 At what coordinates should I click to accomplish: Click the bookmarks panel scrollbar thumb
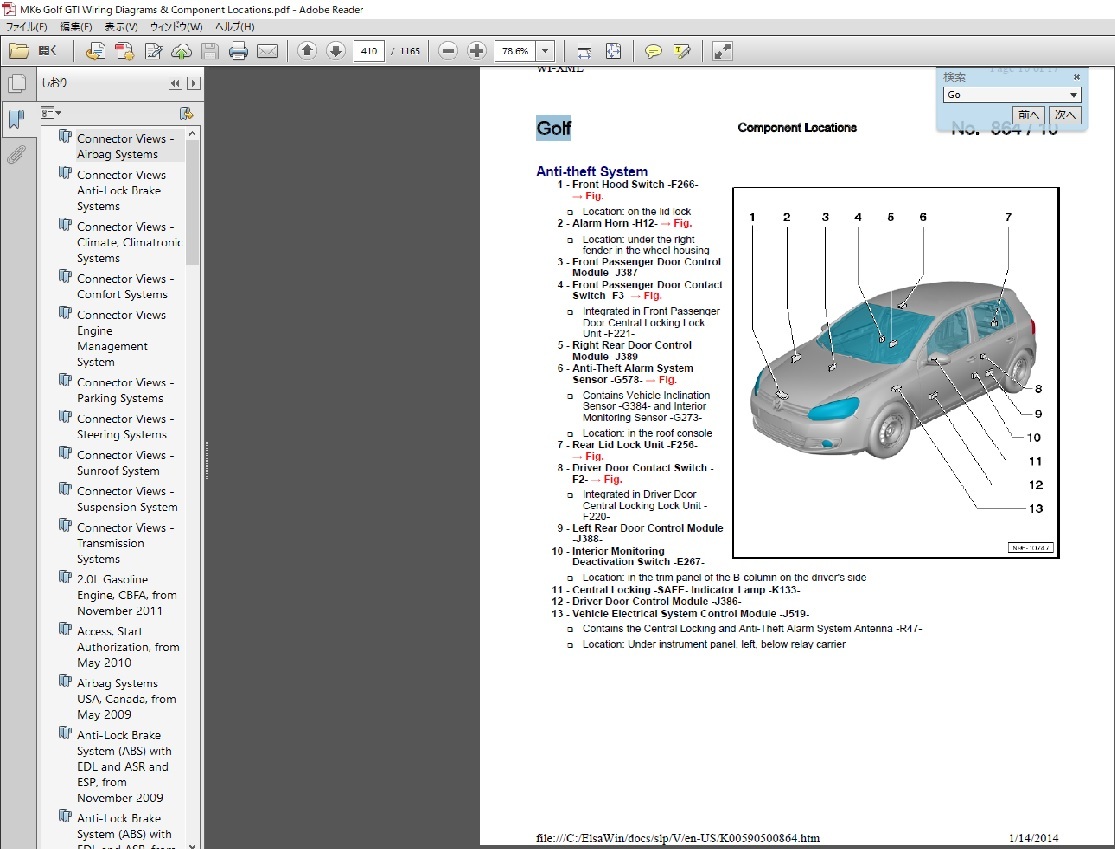192,203
